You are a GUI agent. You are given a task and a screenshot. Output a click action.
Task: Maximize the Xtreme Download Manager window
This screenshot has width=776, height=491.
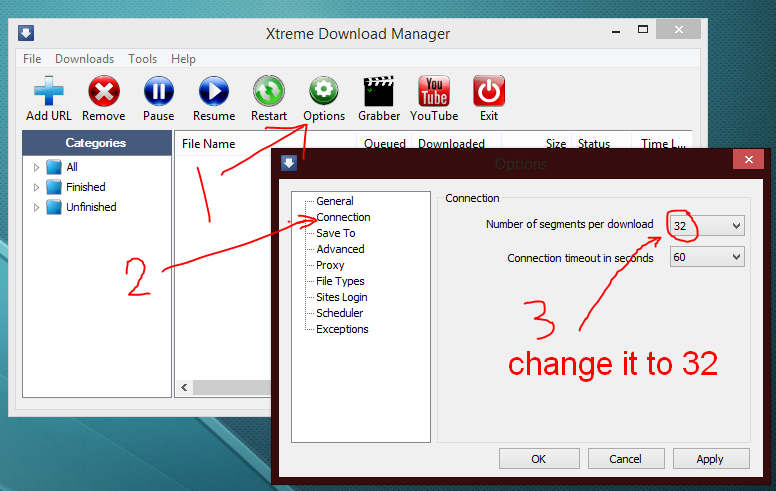(642, 30)
